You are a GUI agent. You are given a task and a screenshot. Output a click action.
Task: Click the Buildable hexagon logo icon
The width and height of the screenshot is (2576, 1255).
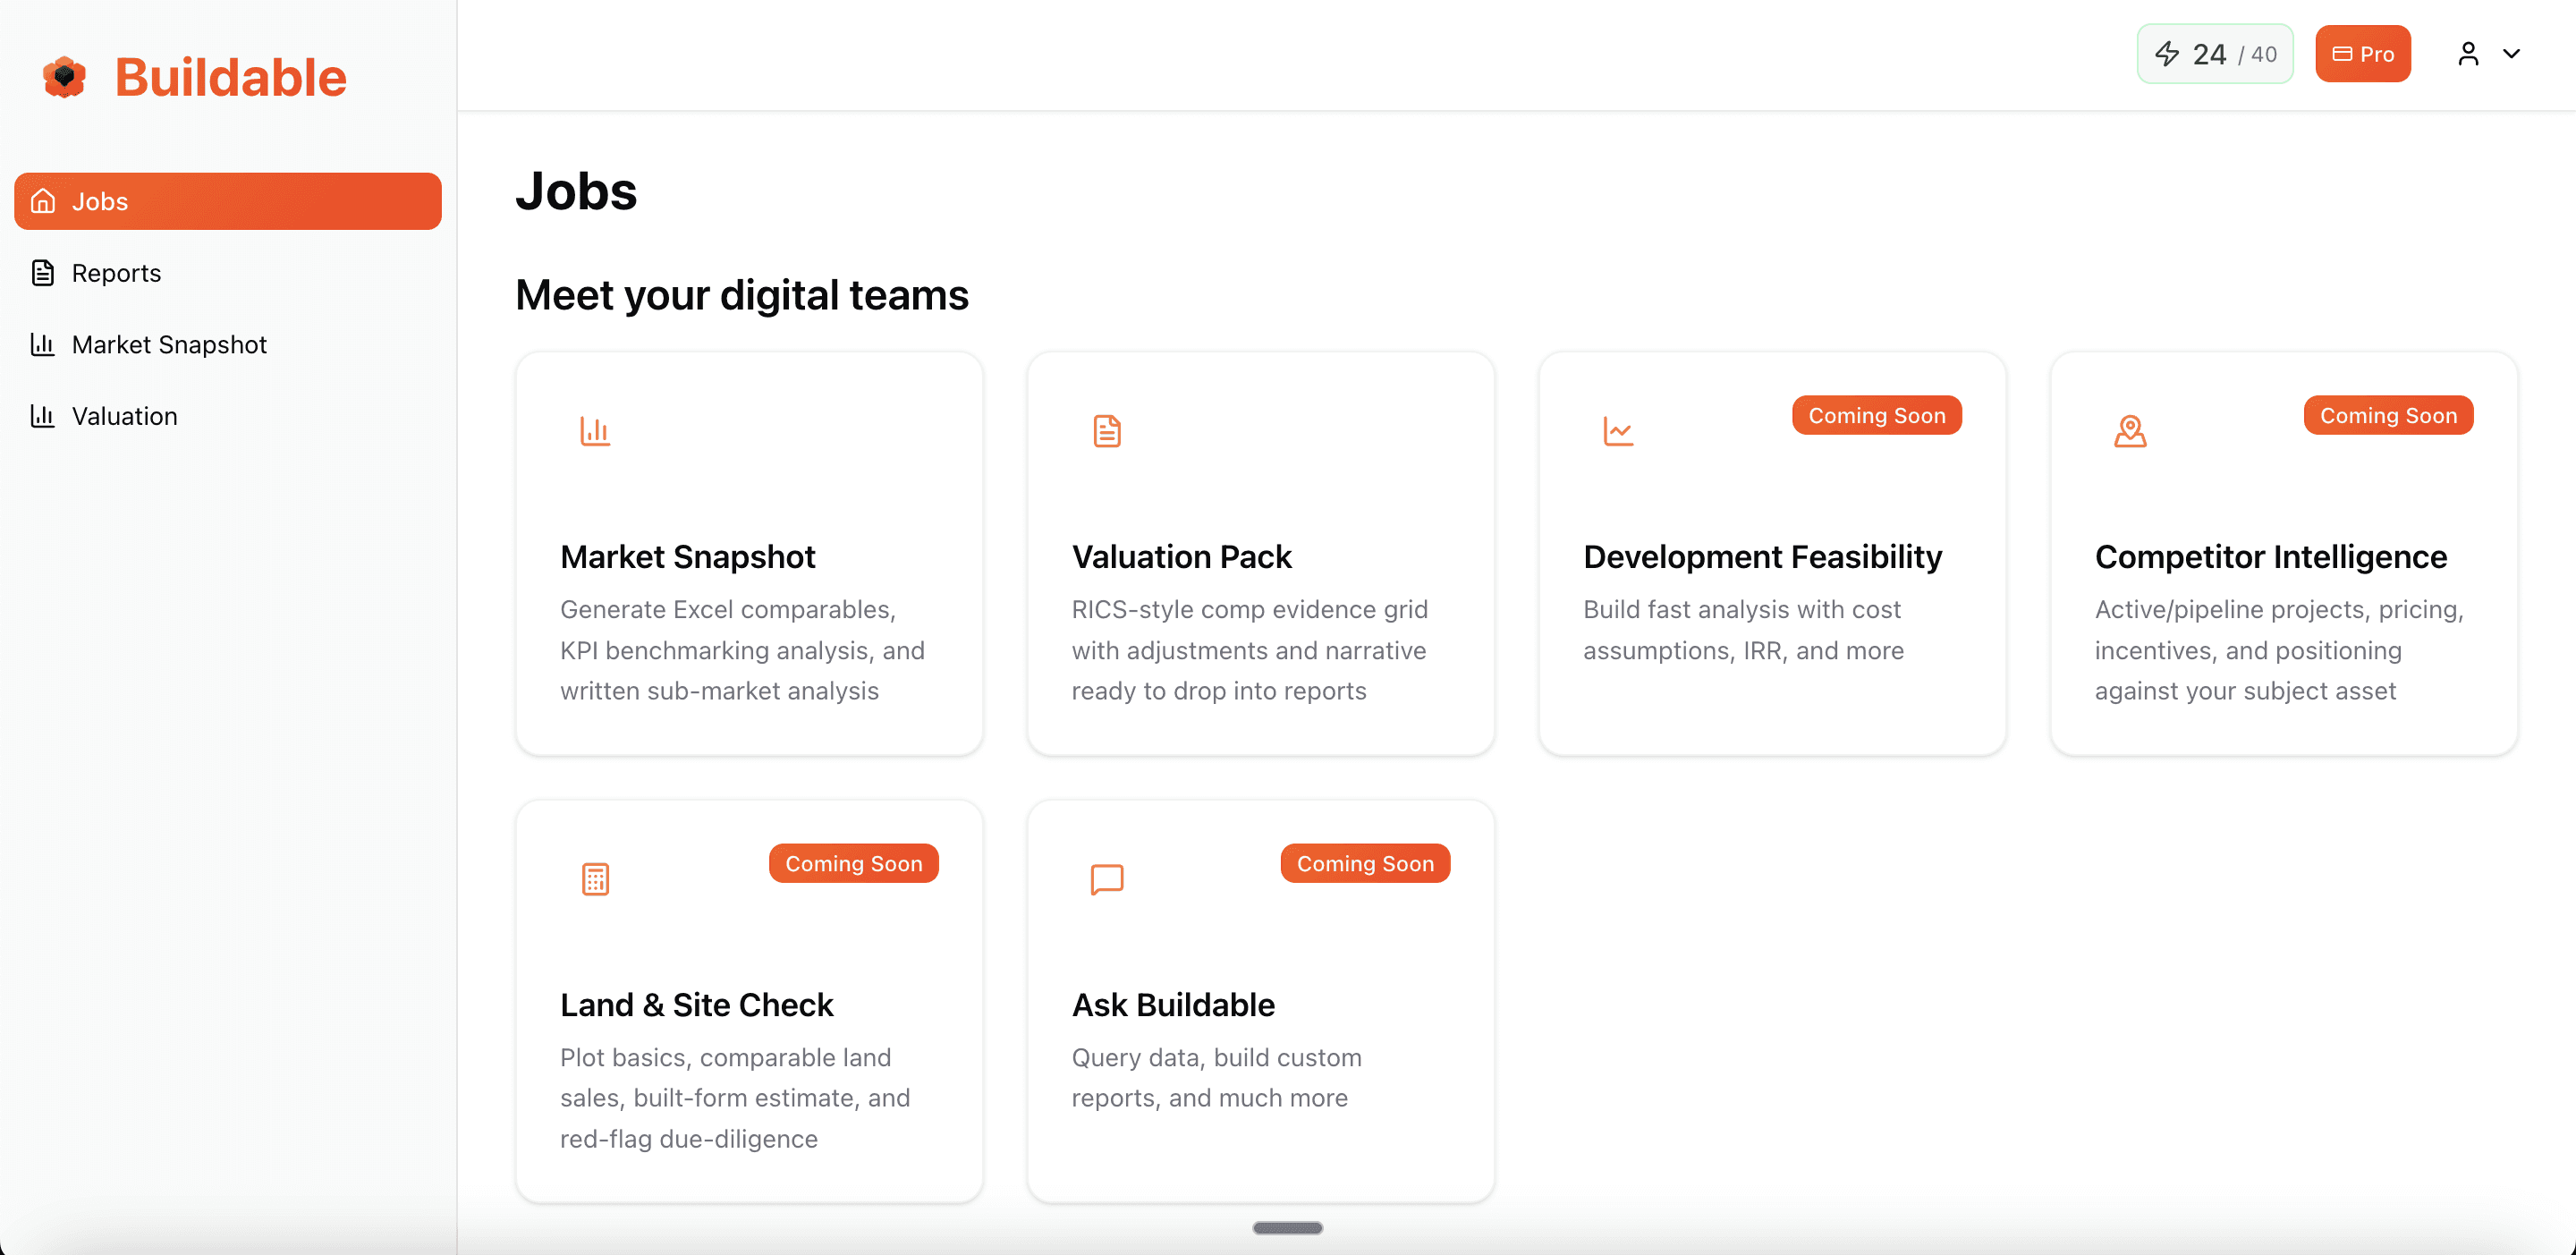point(65,77)
